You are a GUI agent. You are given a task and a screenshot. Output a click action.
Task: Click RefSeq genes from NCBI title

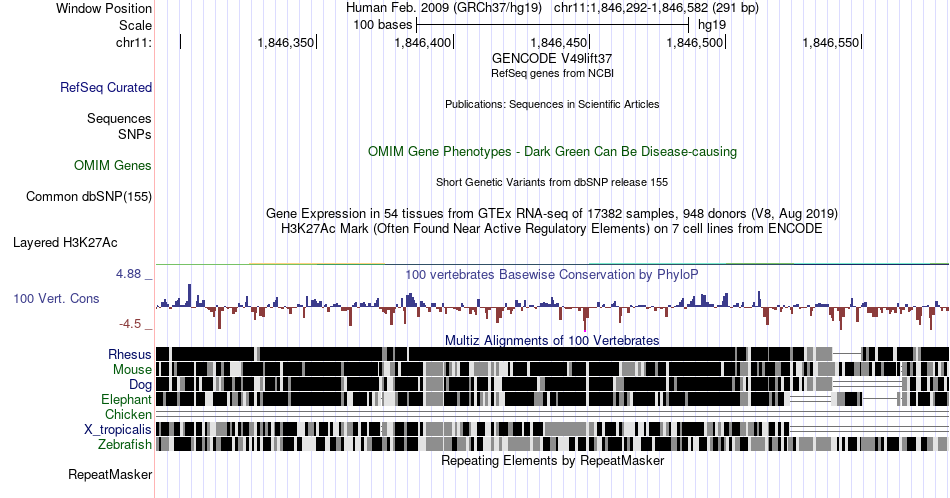[x=552, y=73]
